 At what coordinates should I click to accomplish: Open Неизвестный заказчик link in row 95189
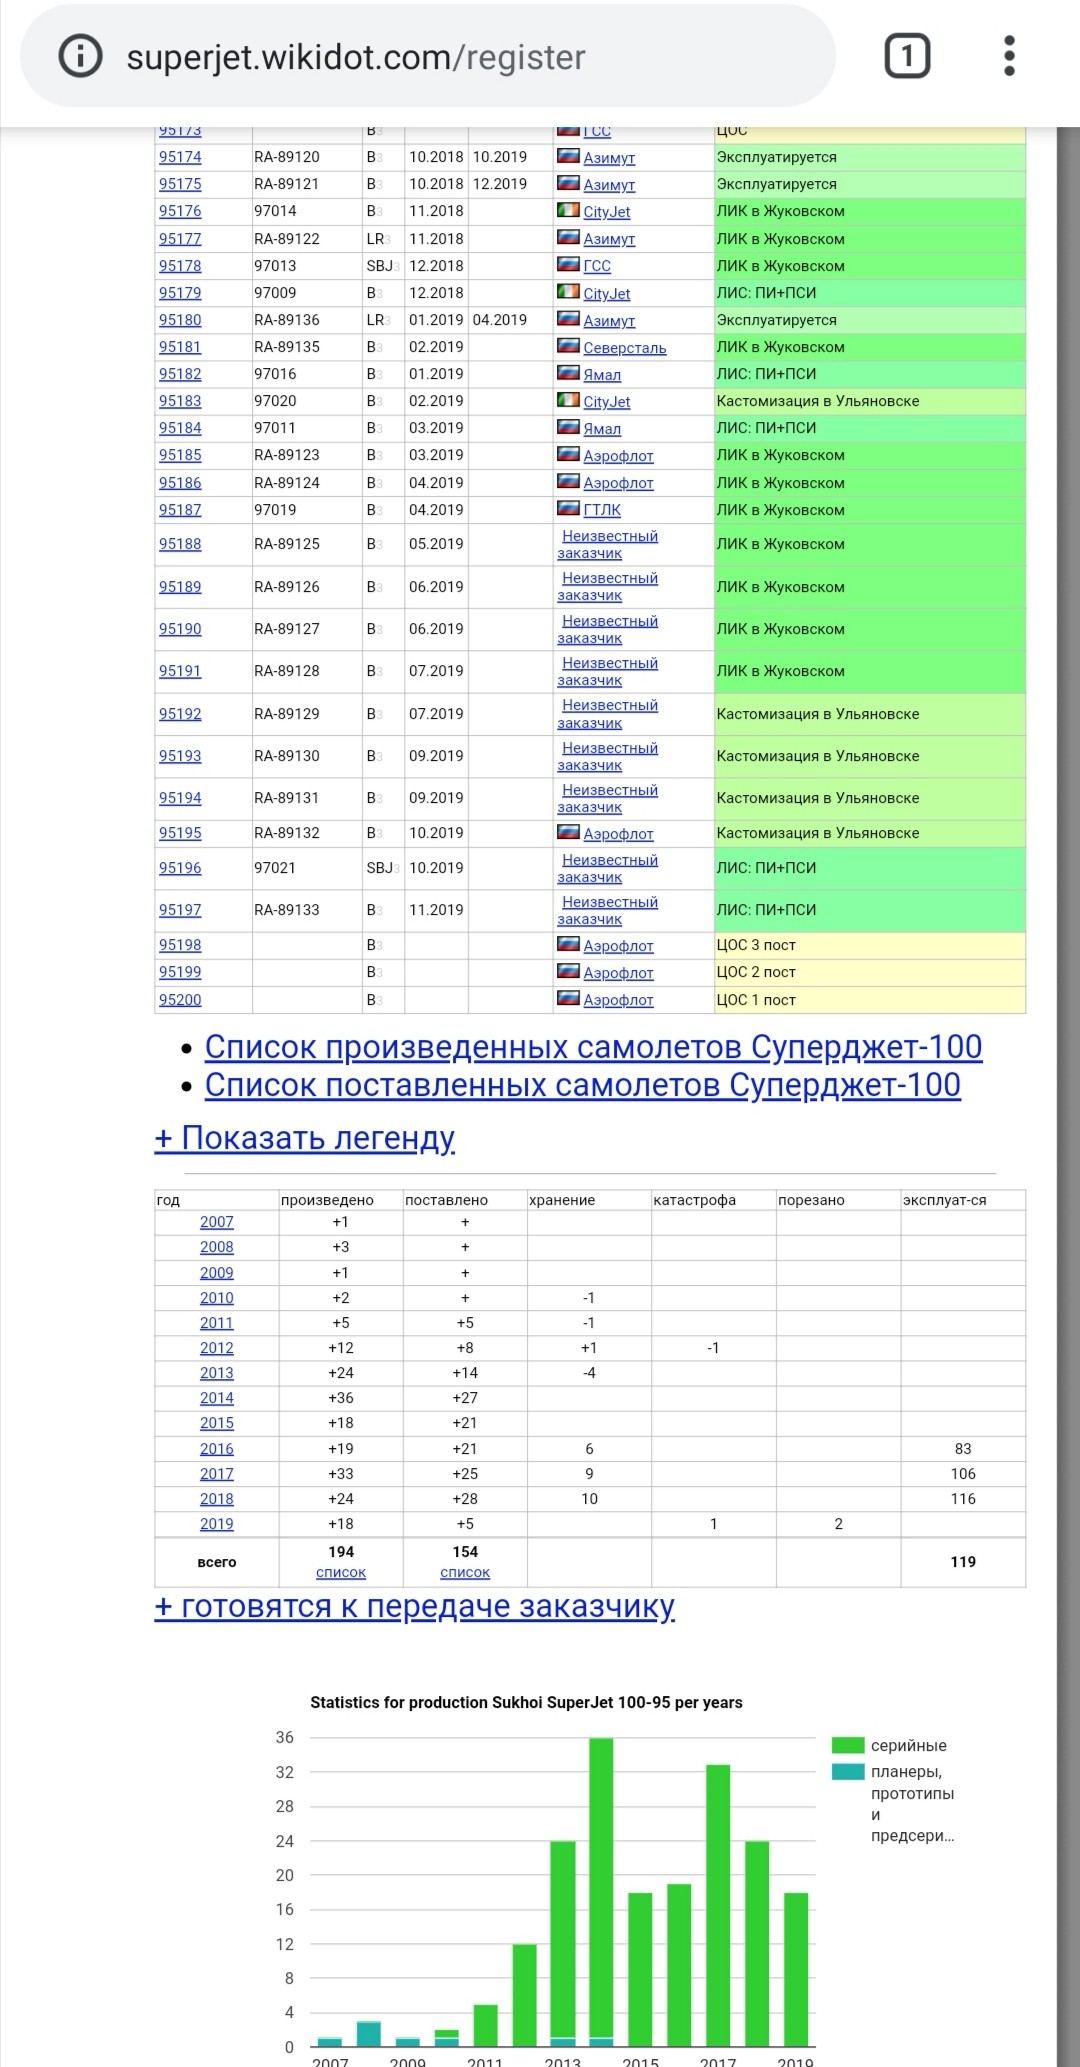point(608,587)
